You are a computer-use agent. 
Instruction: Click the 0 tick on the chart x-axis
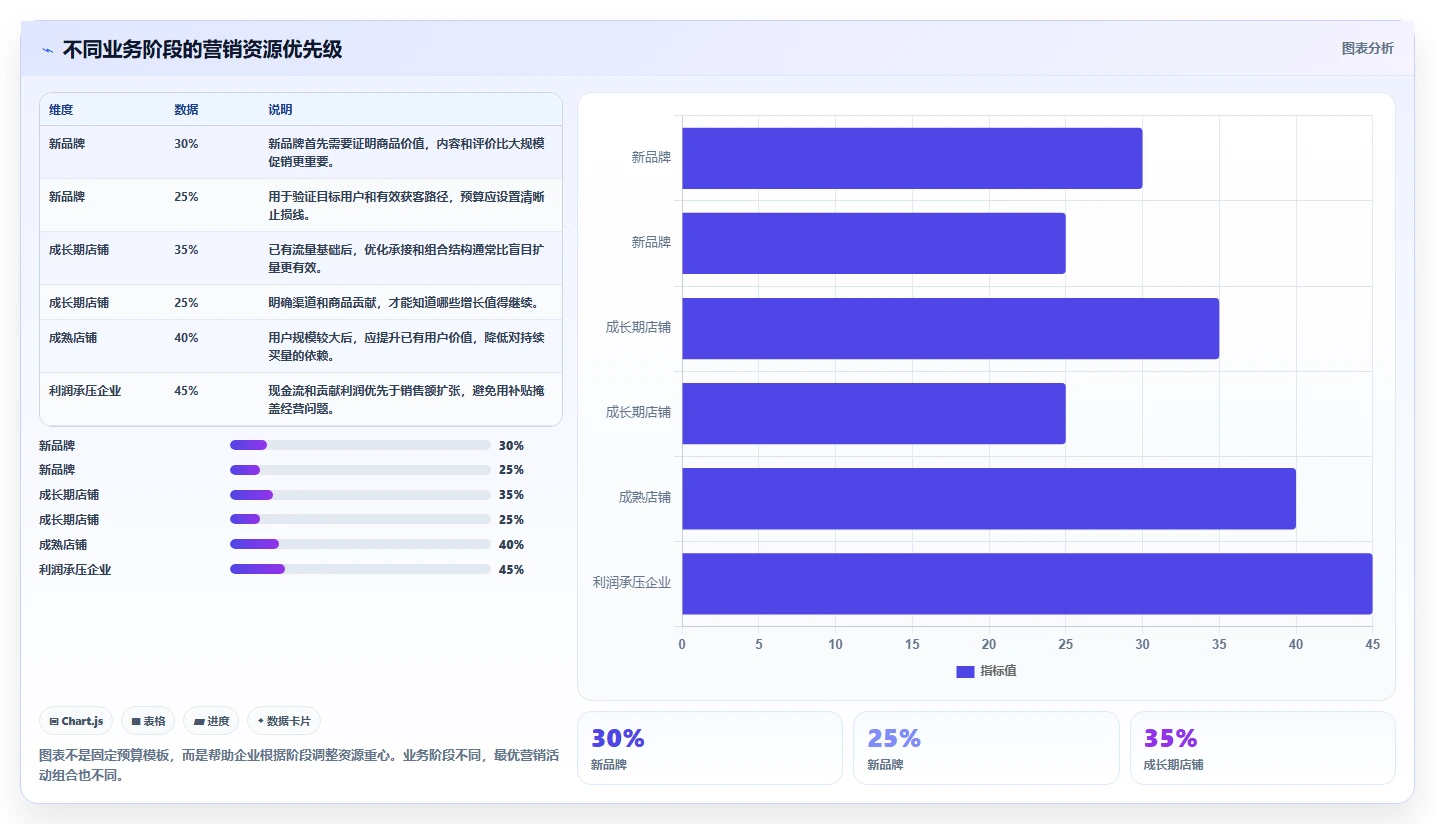point(682,645)
